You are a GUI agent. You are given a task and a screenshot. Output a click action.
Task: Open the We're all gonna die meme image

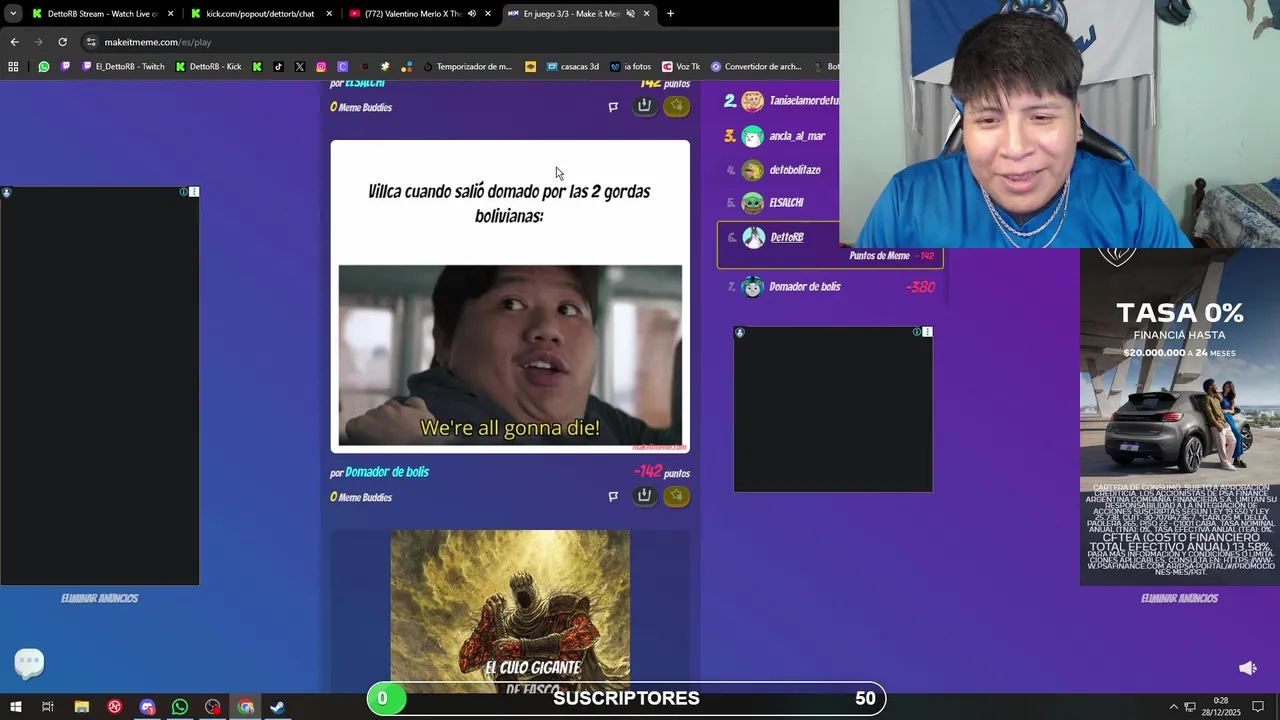[x=510, y=355]
